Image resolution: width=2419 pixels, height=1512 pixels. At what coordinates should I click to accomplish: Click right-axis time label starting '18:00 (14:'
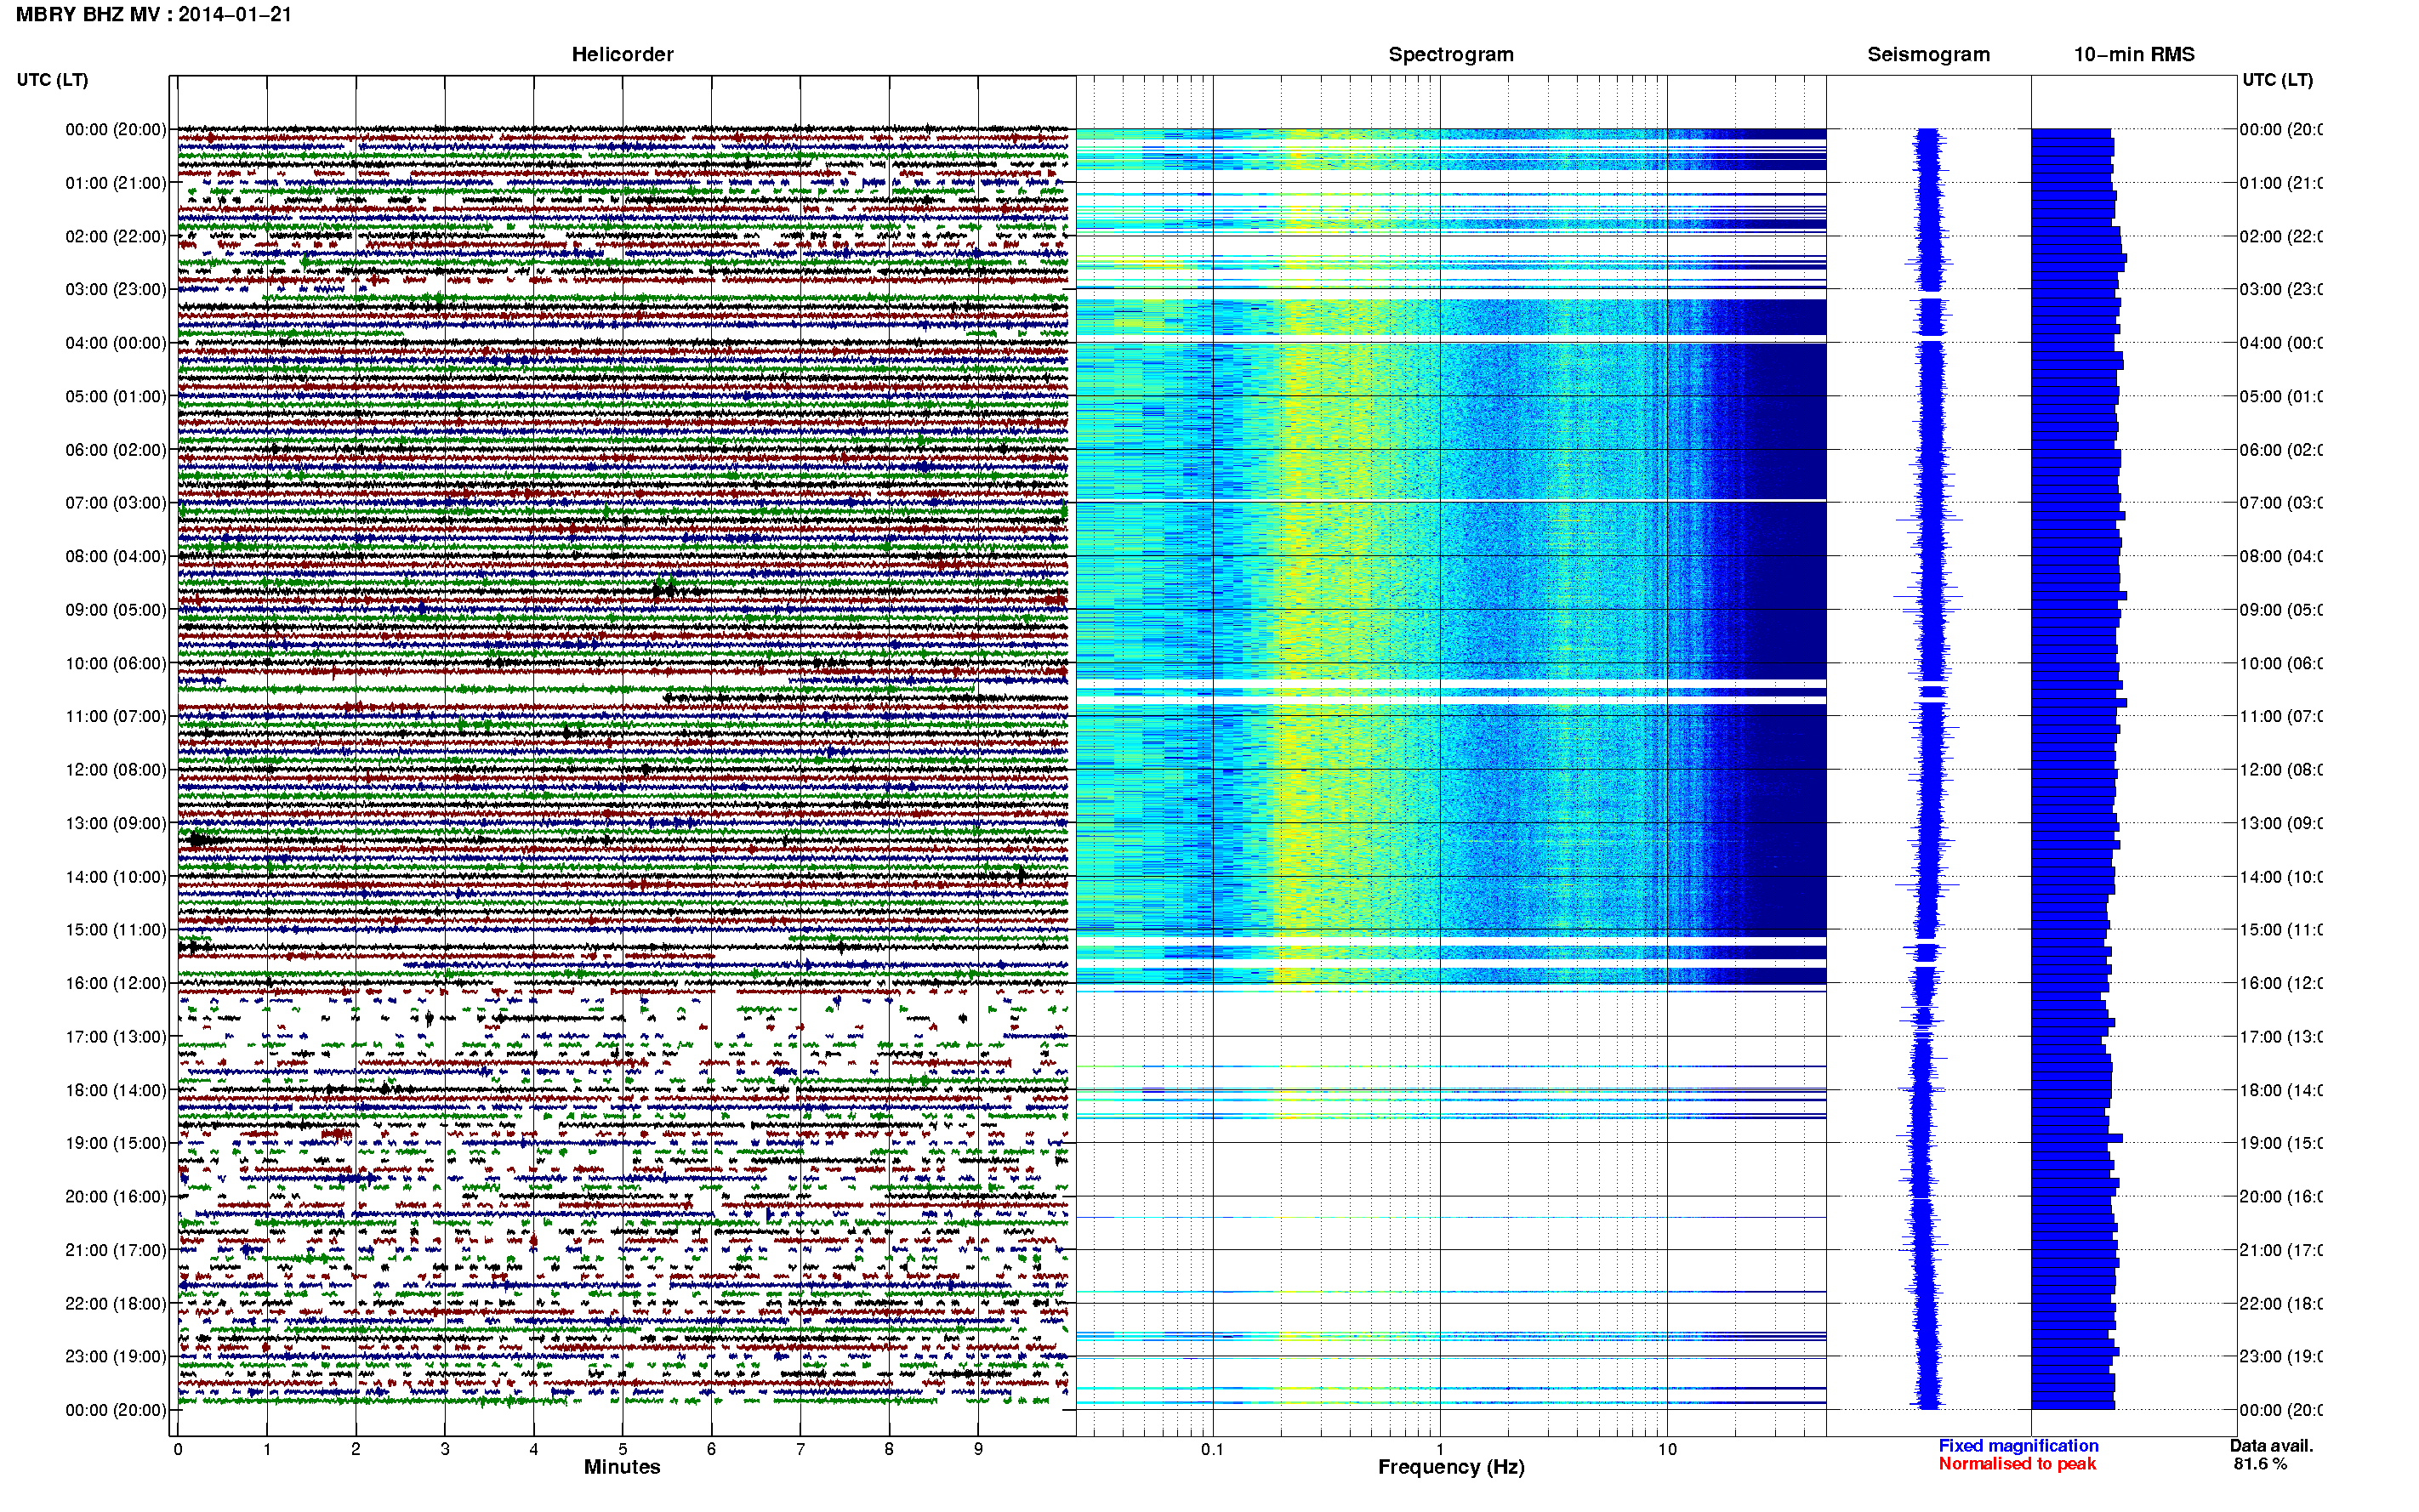tap(2281, 1091)
